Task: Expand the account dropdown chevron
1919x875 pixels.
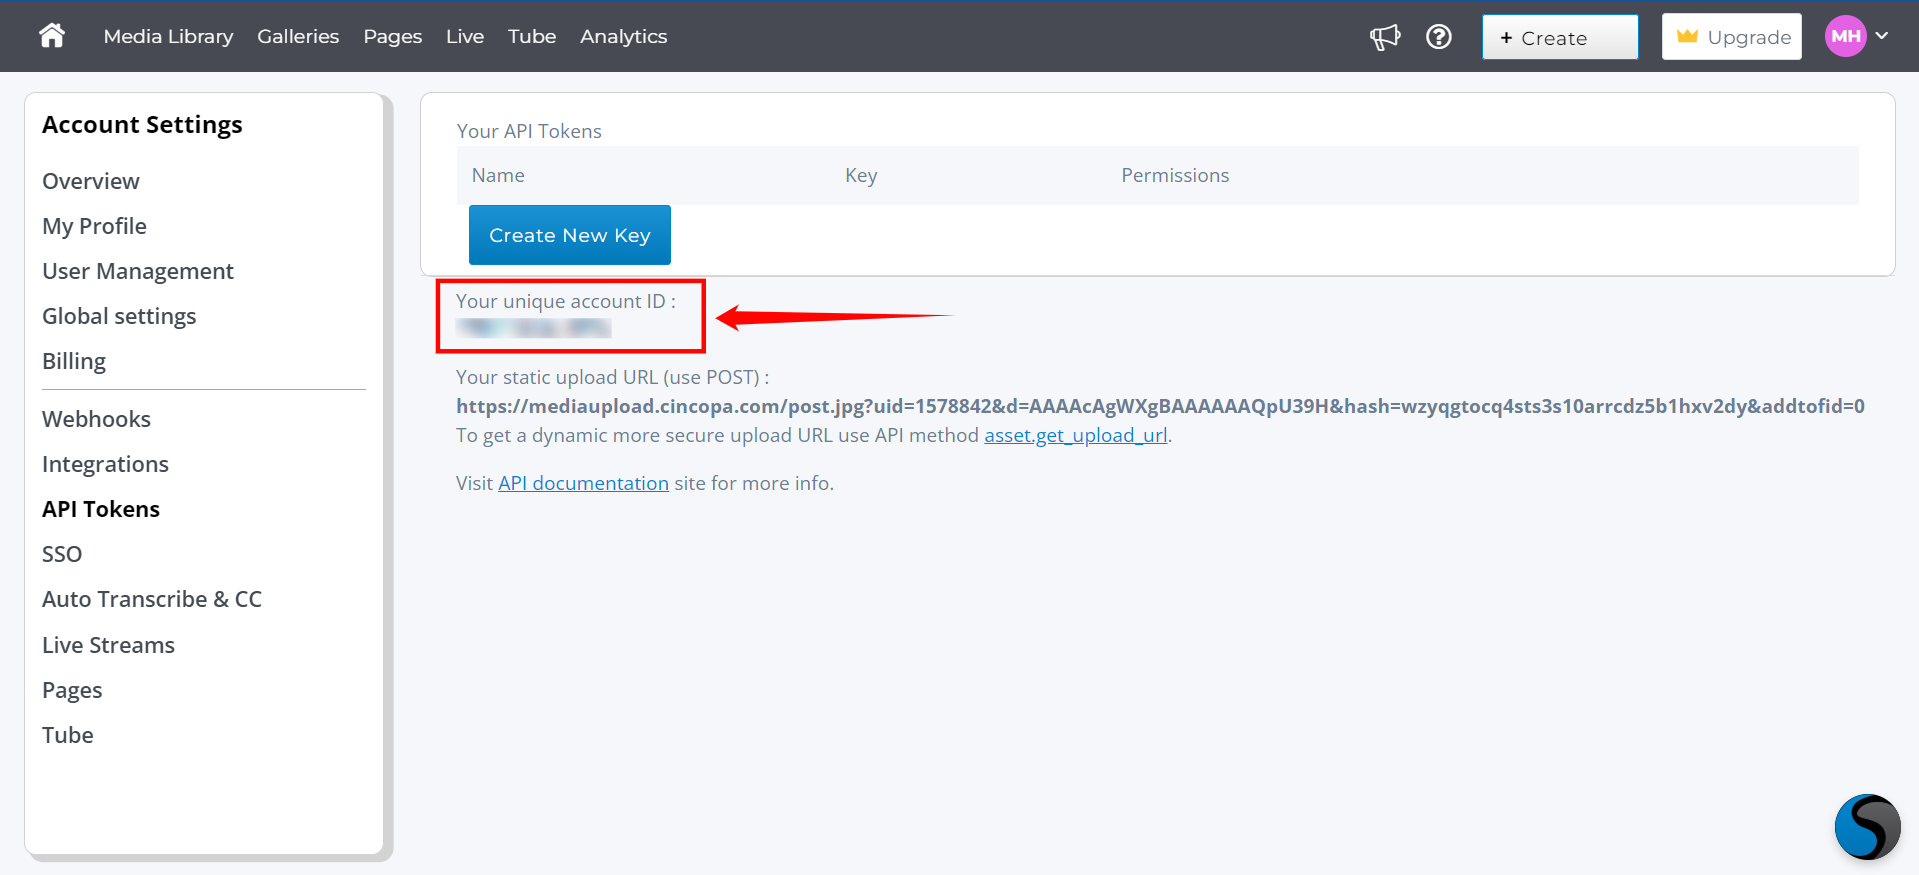Action: coord(1882,36)
